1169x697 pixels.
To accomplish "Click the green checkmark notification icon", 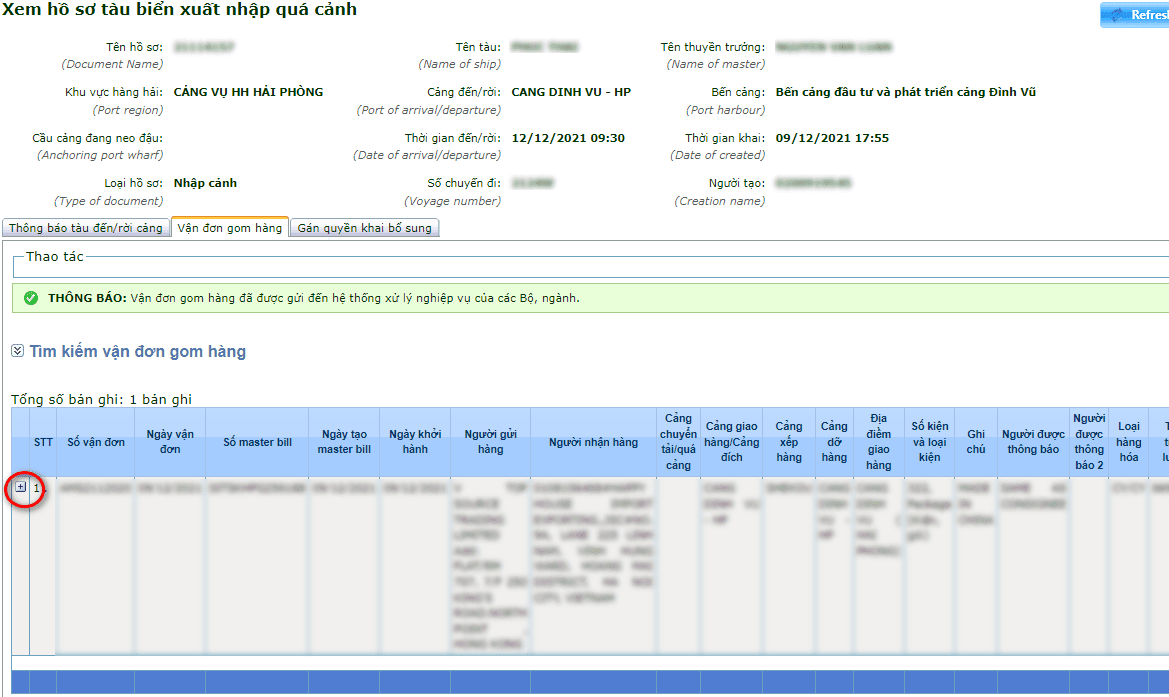I will coord(31,298).
